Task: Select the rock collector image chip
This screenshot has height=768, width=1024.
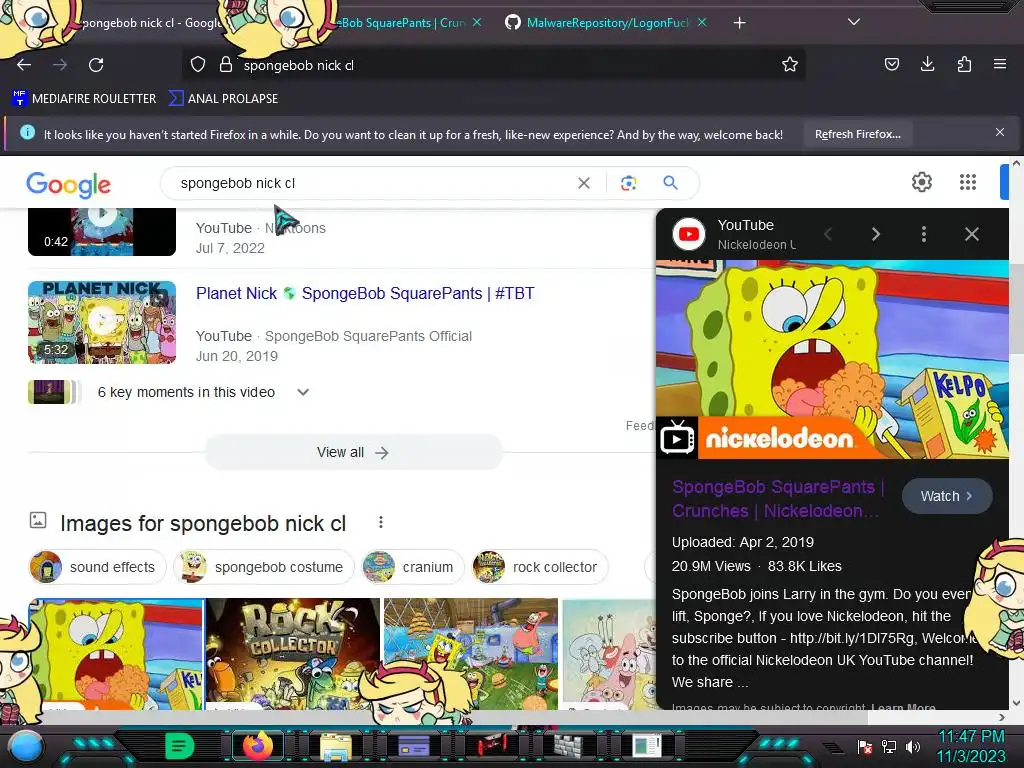Action: 540,567
